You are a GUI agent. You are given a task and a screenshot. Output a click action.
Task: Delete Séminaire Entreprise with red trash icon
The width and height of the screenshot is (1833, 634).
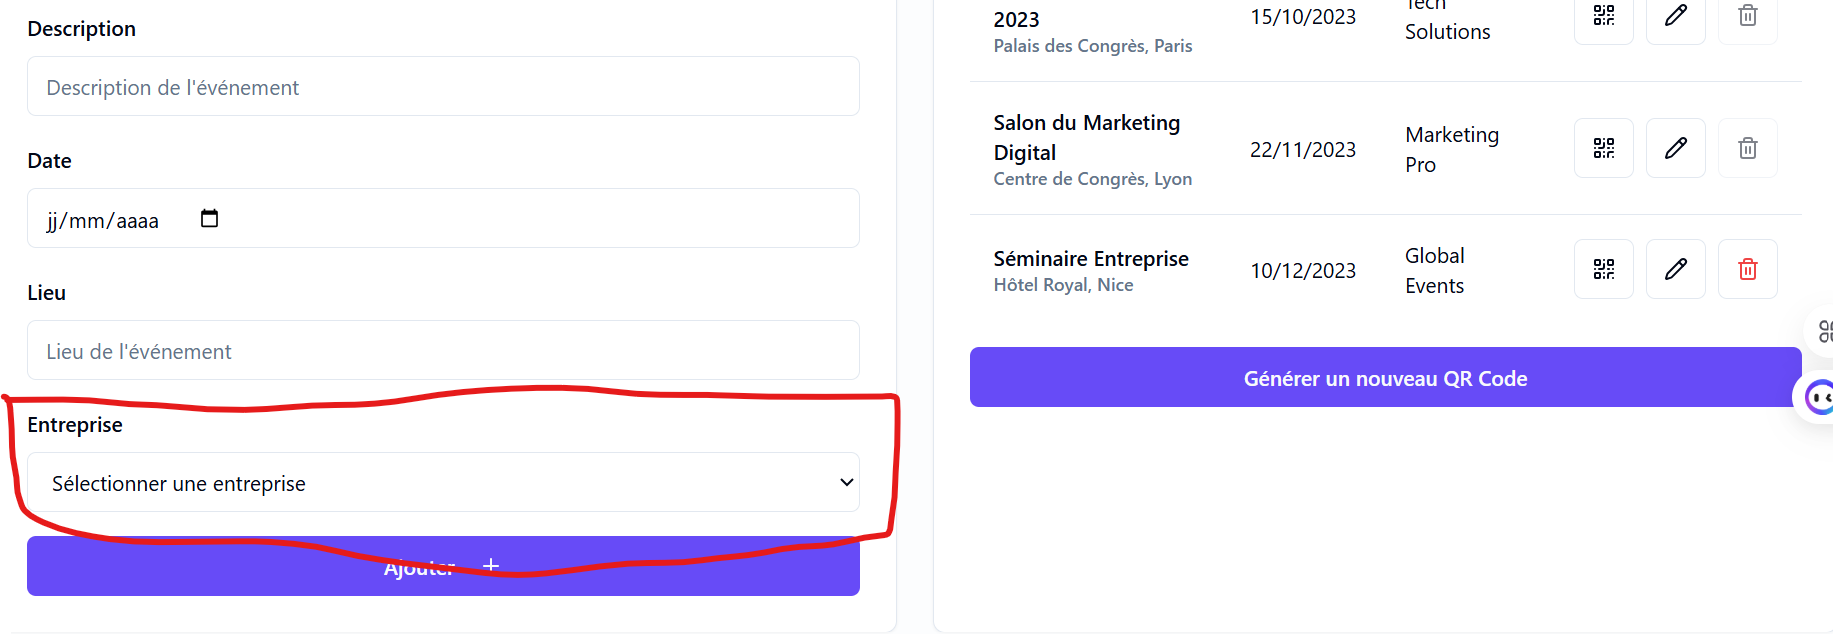pos(1748,269)
